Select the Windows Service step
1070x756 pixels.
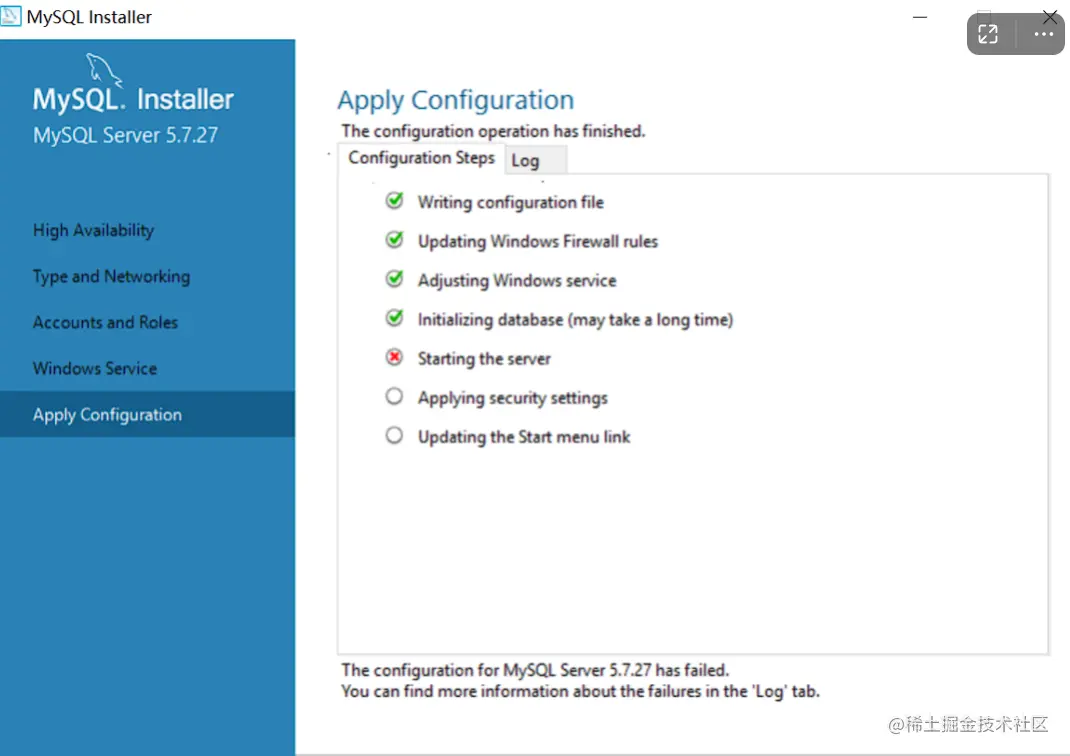point(95,368)
